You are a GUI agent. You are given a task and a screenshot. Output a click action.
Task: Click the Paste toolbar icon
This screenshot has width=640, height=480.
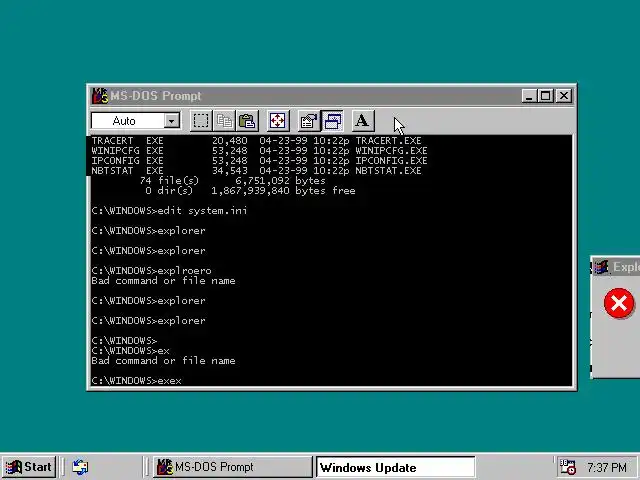tap(247, 121)
